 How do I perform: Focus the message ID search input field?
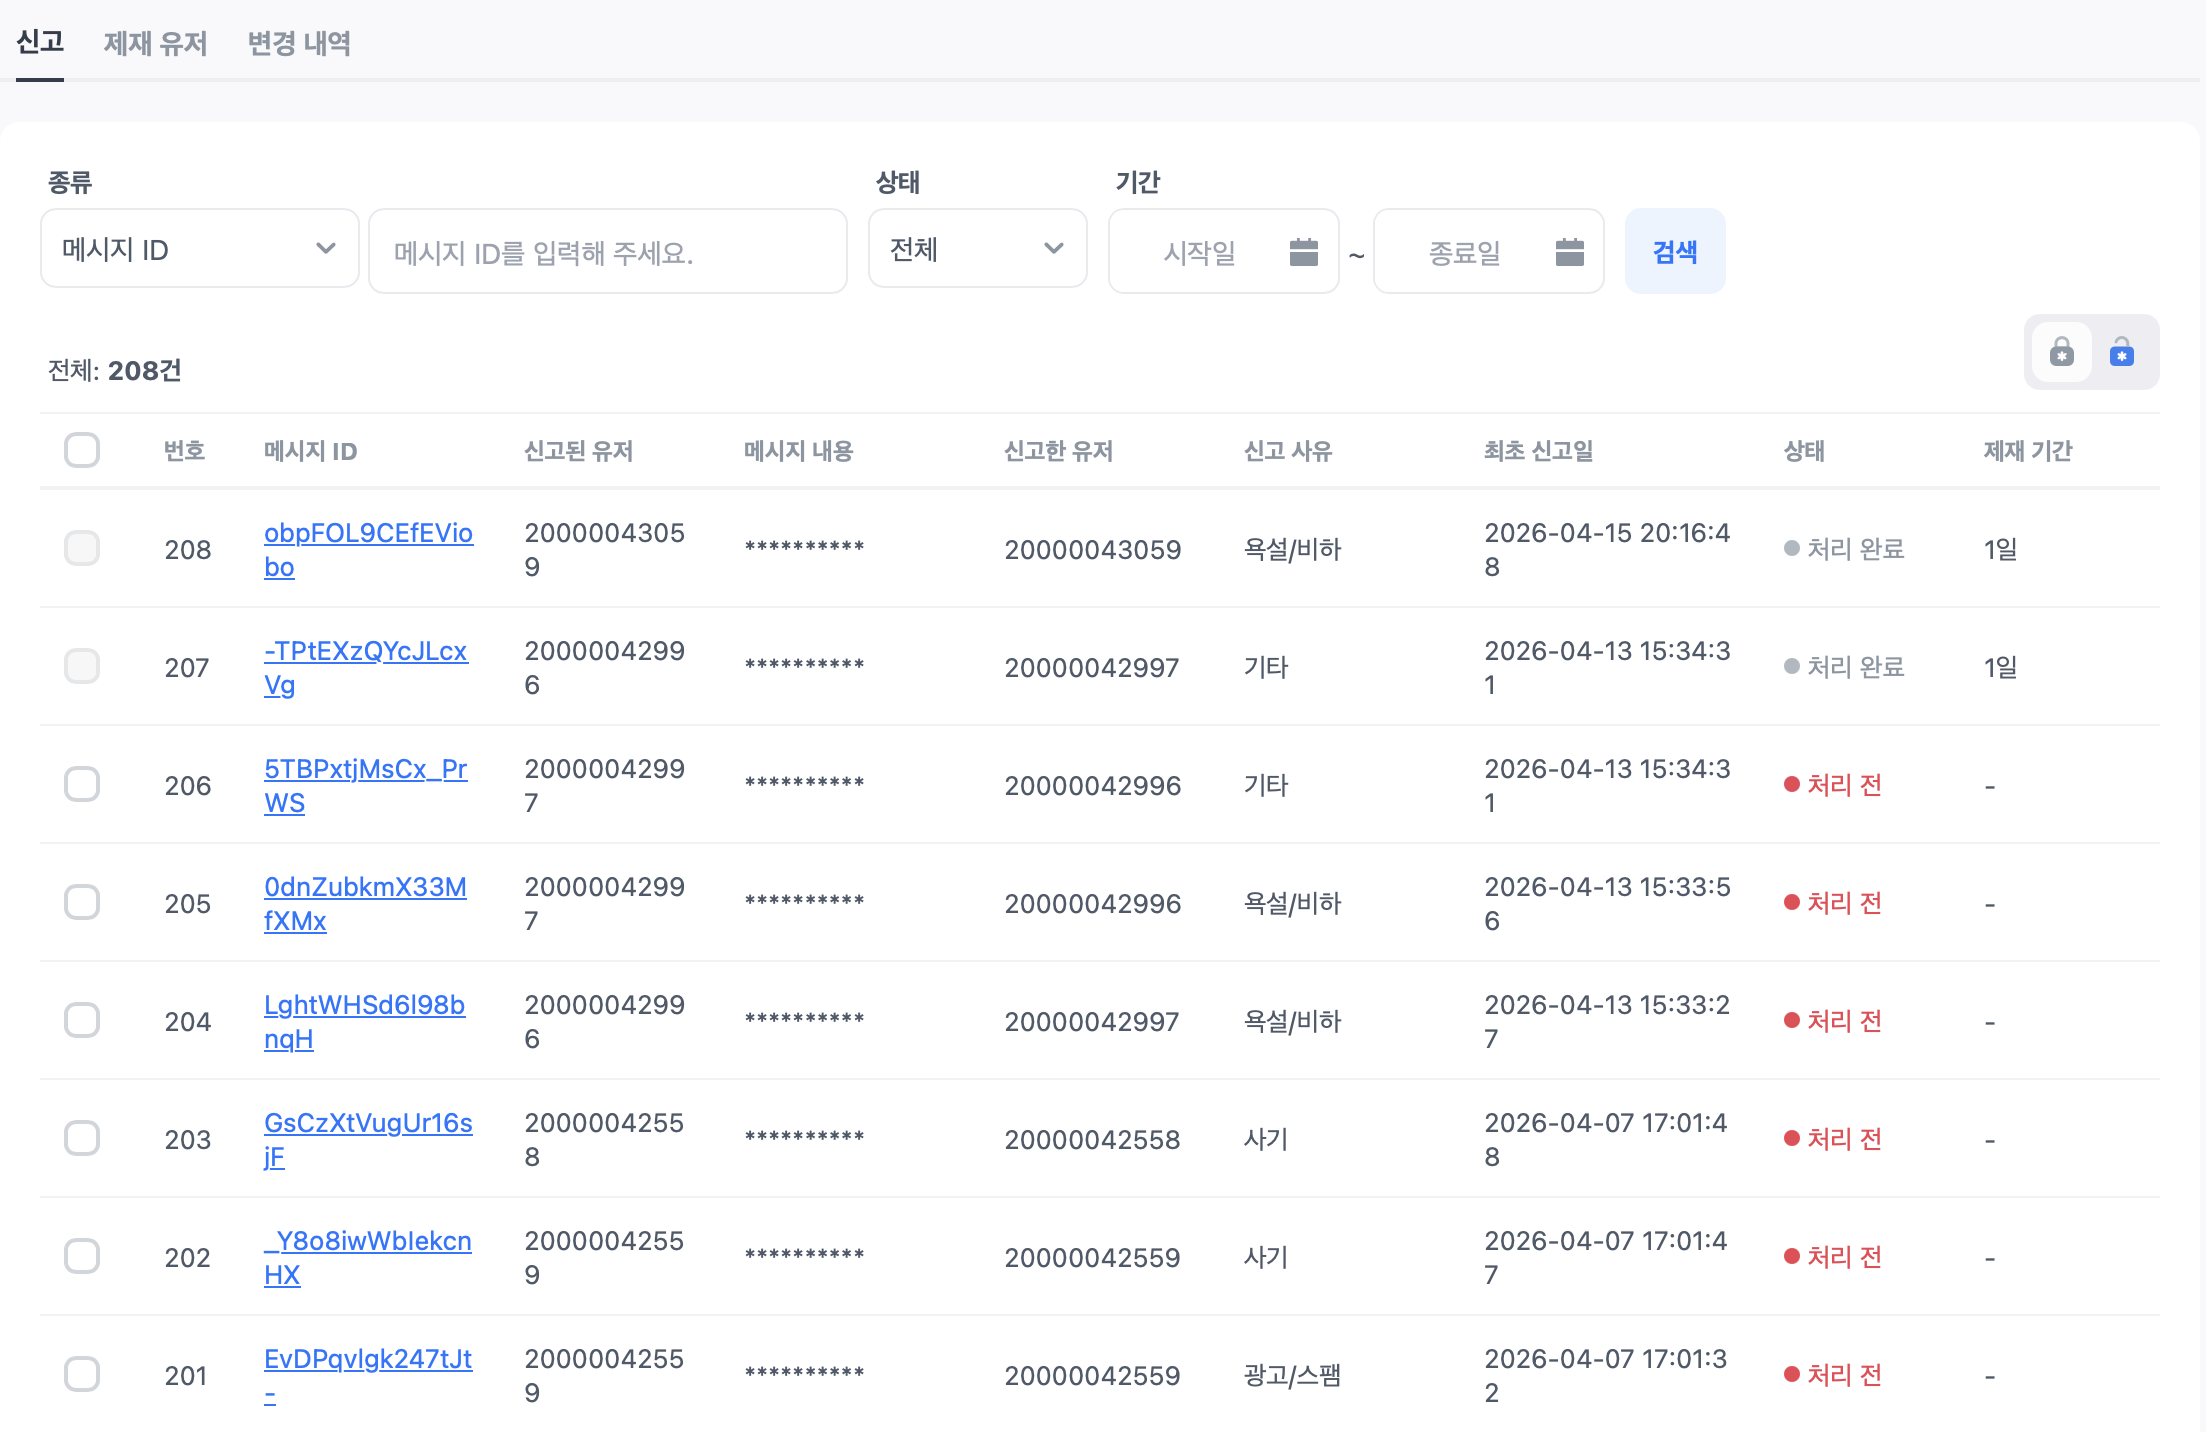point(607,252)
